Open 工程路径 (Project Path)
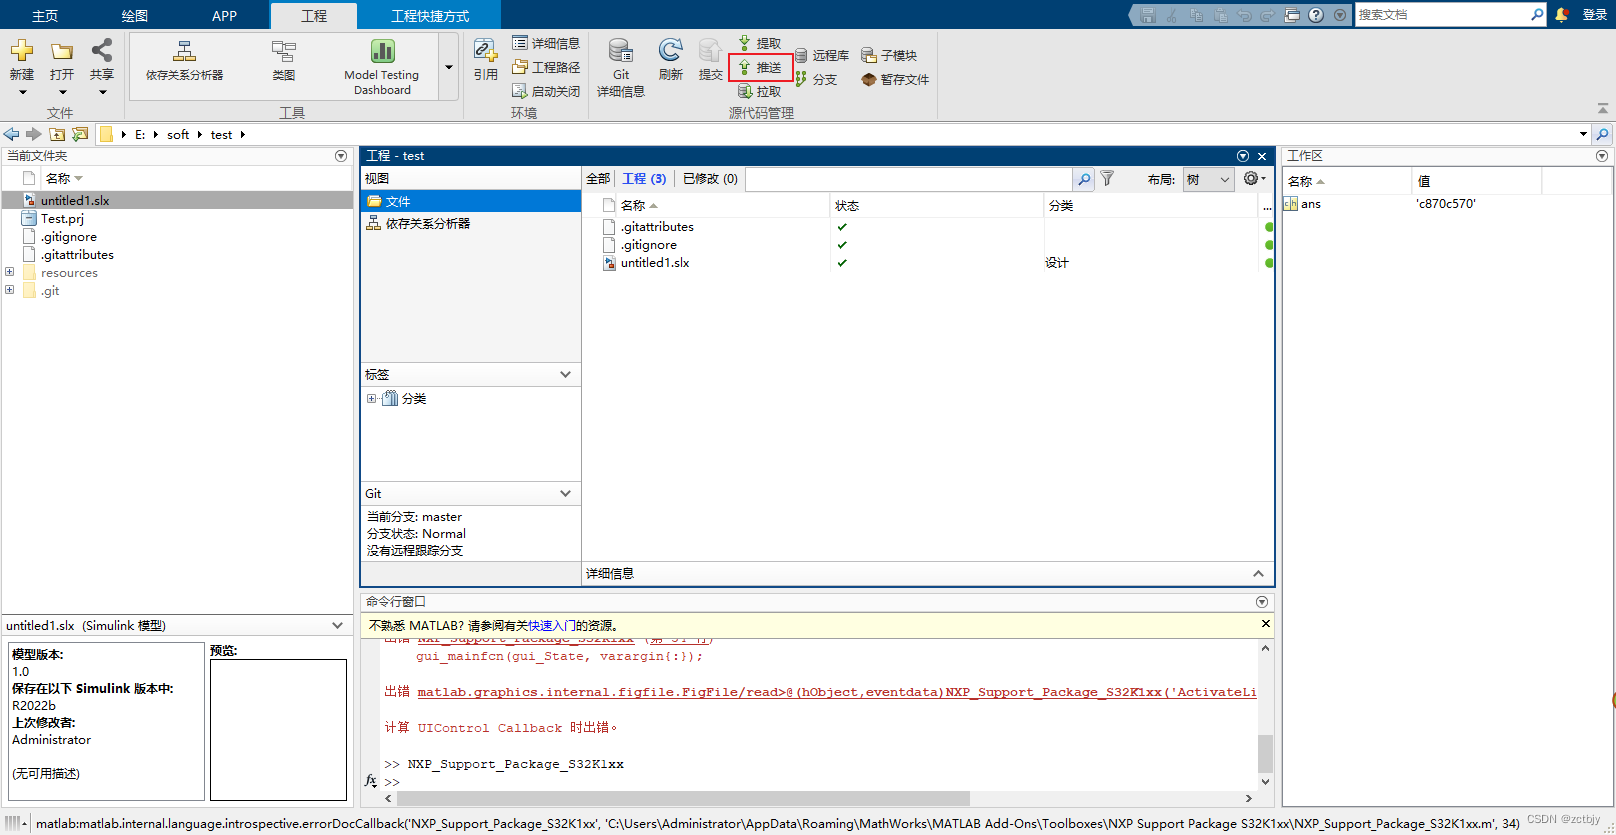The width and height of the screenshot is (1616, 835). point(546,67)
